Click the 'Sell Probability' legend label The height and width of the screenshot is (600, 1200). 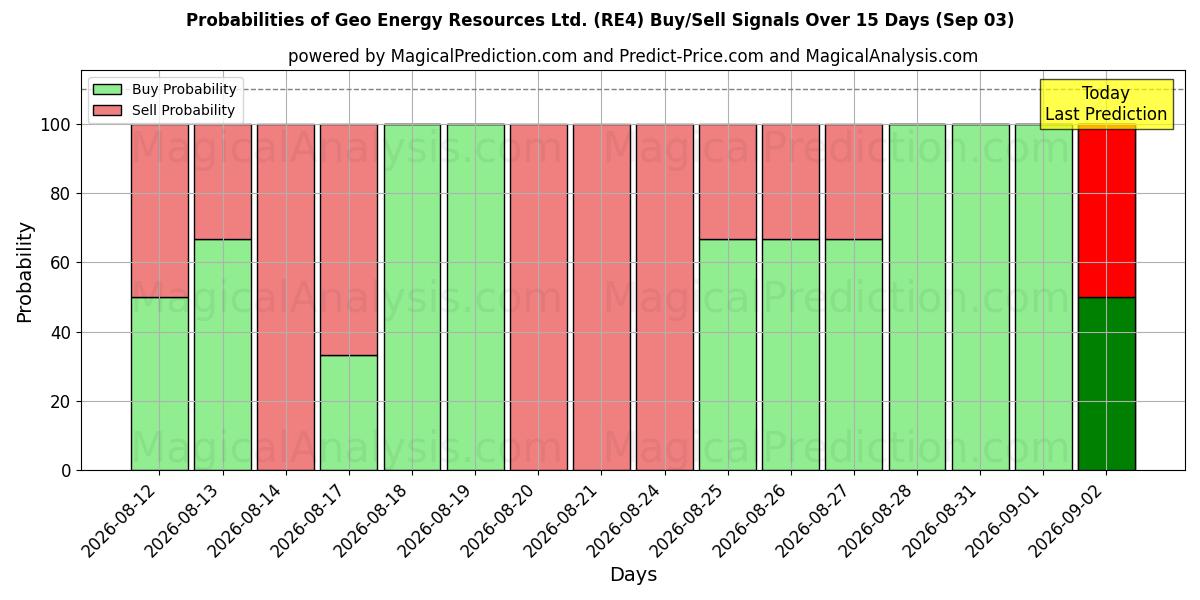click(183, 110)
